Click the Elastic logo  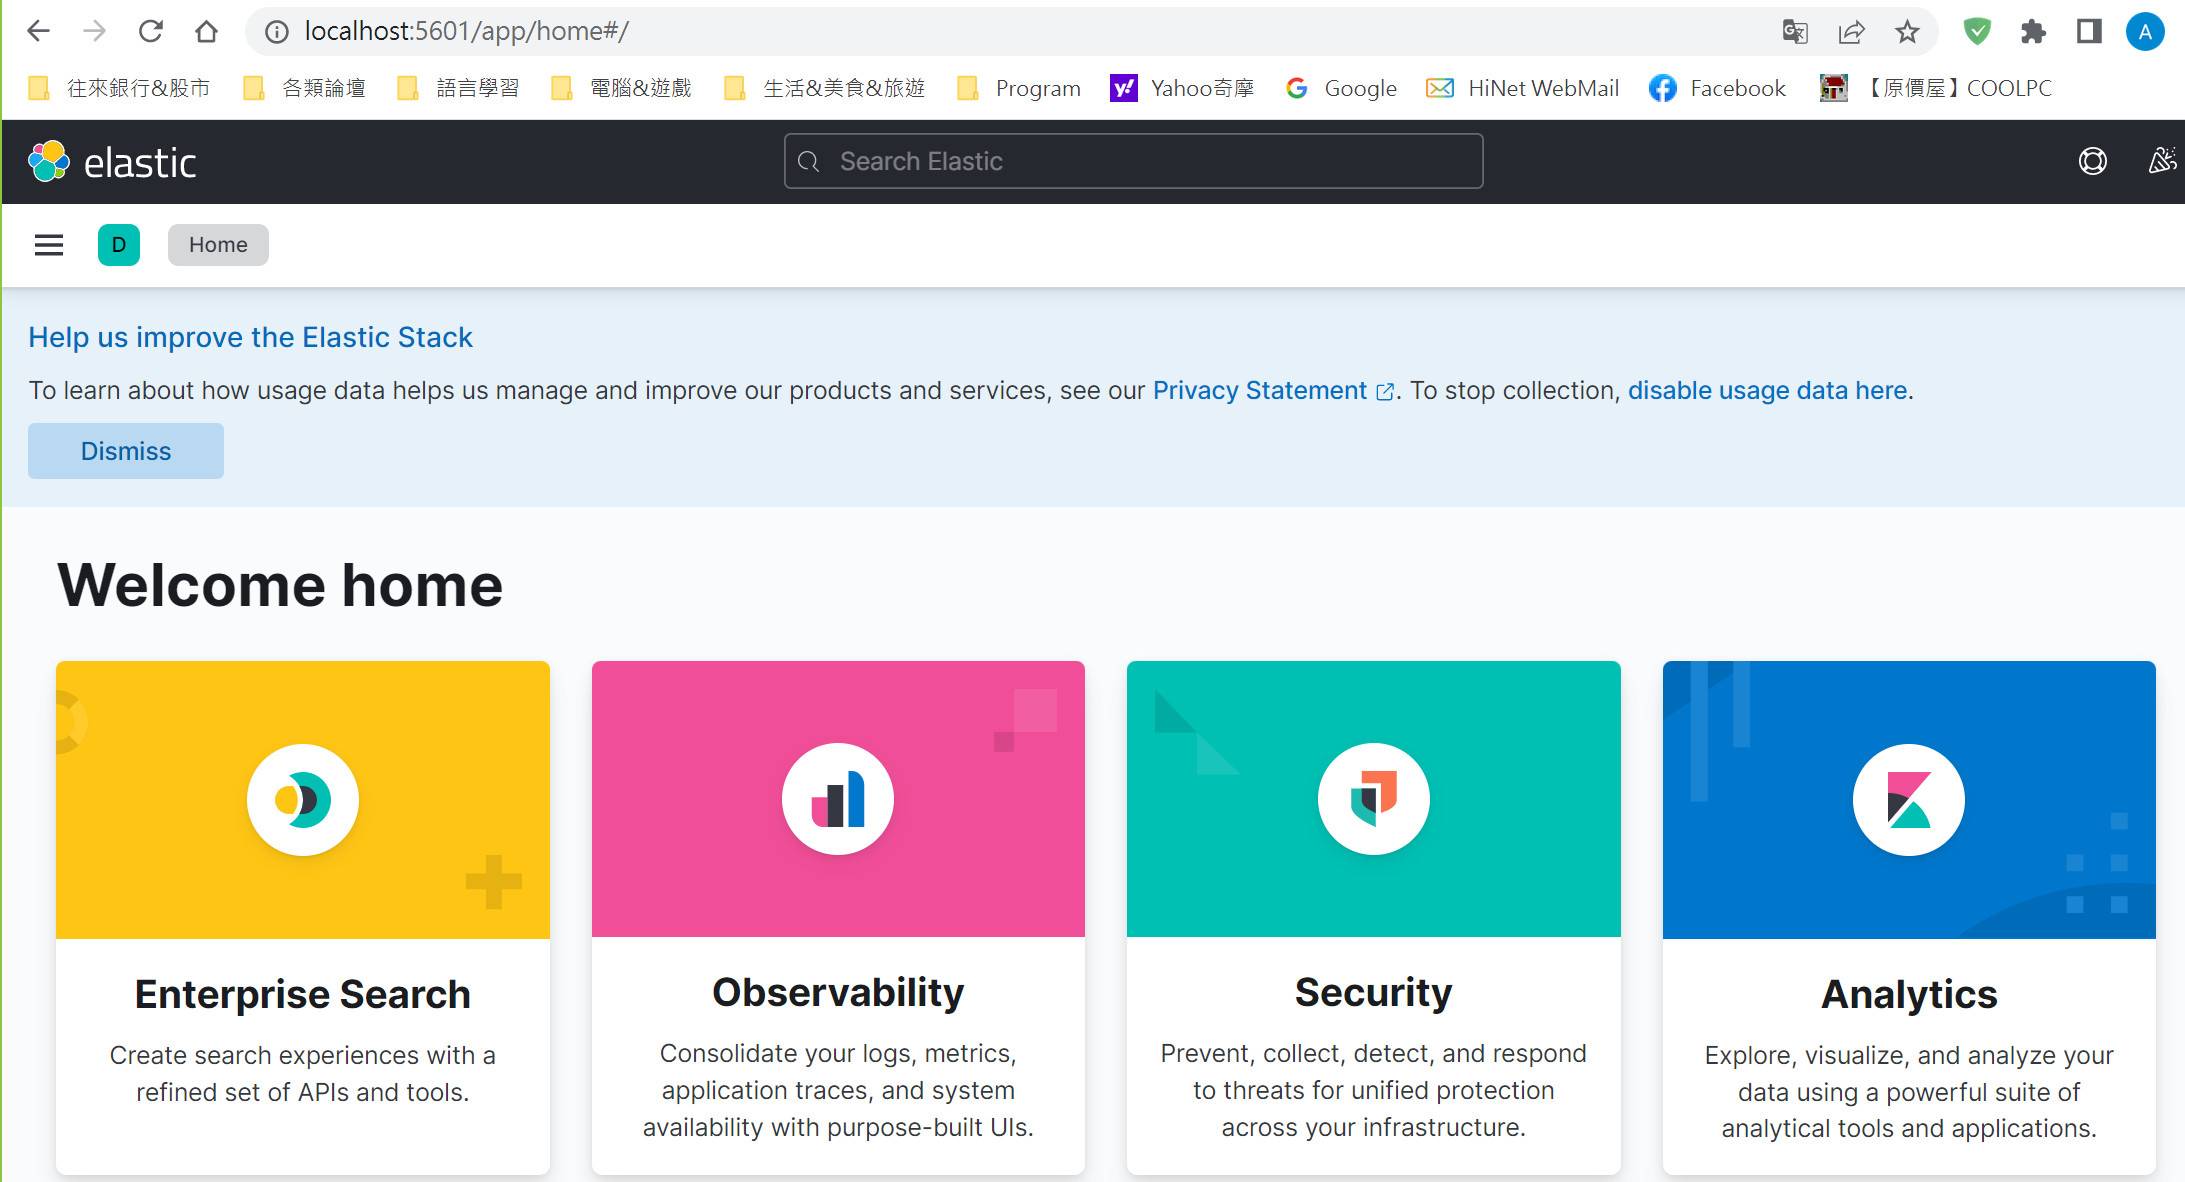112,162
